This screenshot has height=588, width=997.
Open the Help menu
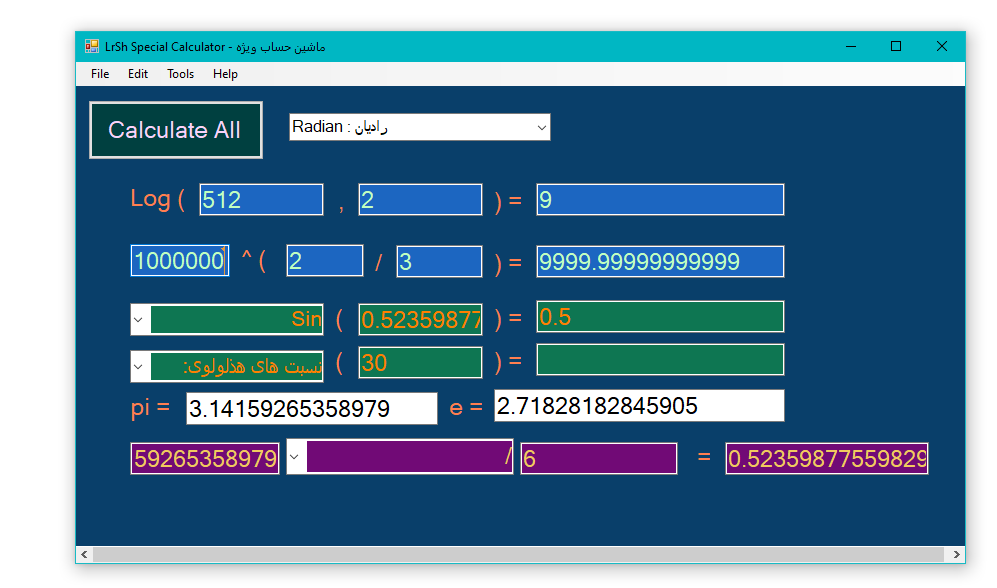(225, 74)
